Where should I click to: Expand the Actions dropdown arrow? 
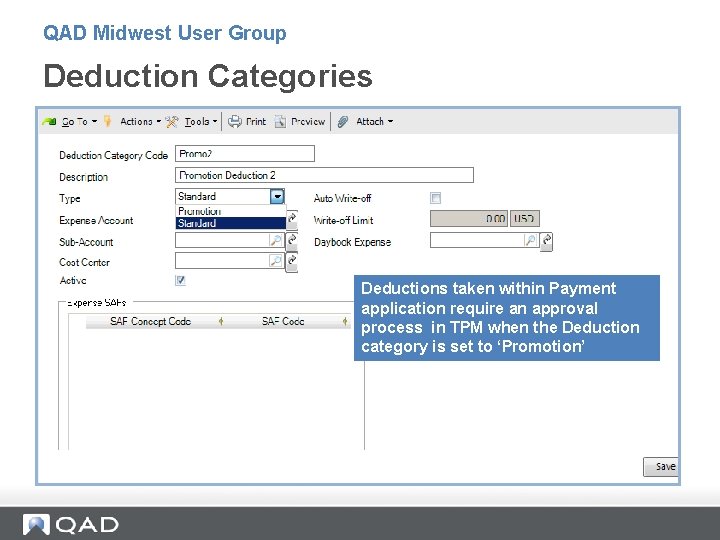tap(159, 122)
